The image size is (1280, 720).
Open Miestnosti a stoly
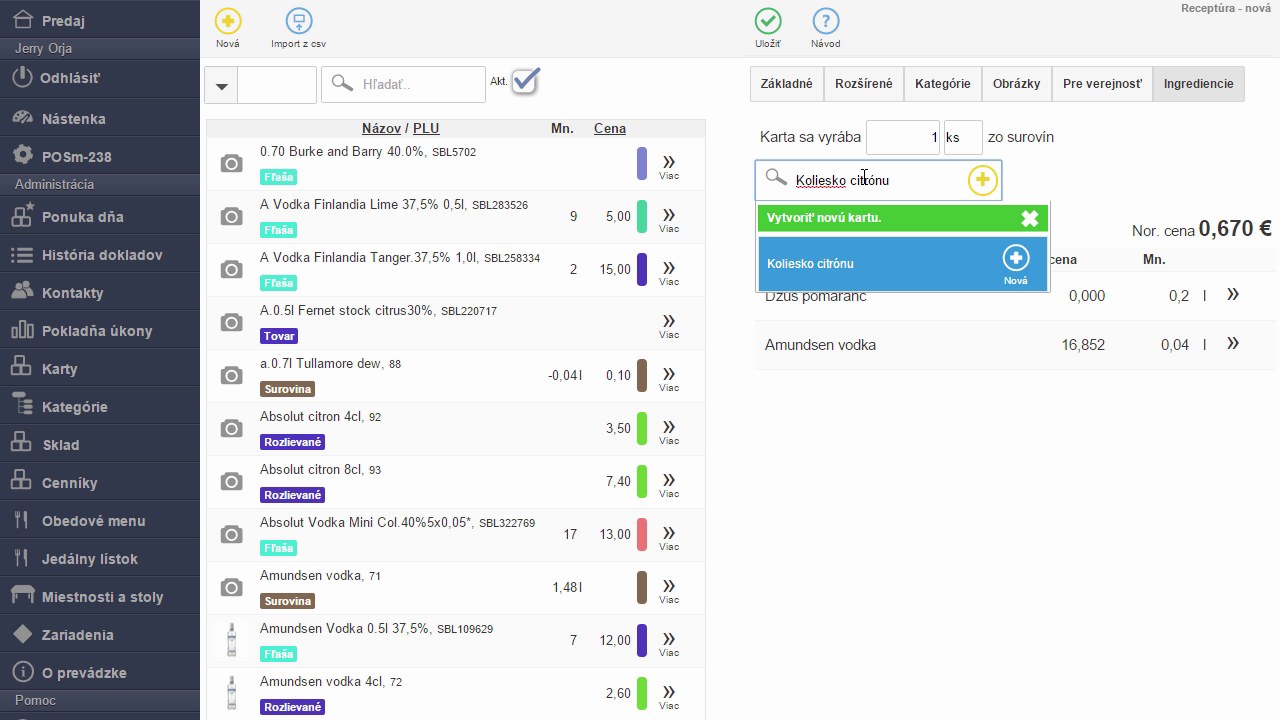(x=100, y=597)
